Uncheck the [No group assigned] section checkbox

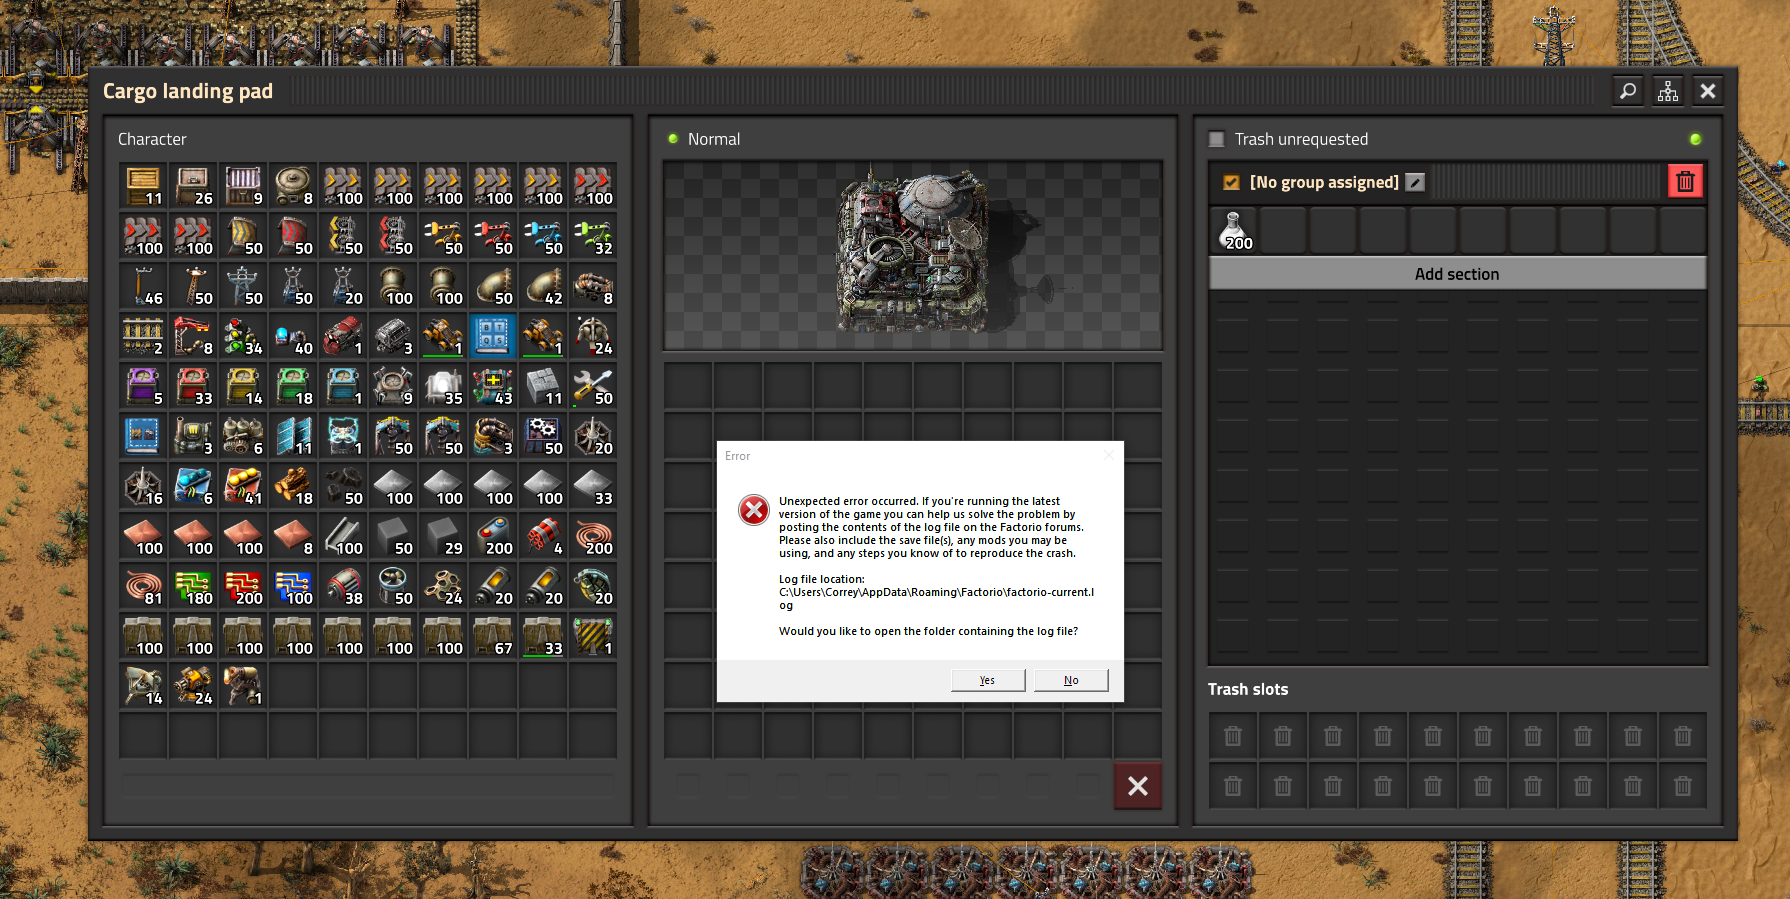coord(1232,182)
